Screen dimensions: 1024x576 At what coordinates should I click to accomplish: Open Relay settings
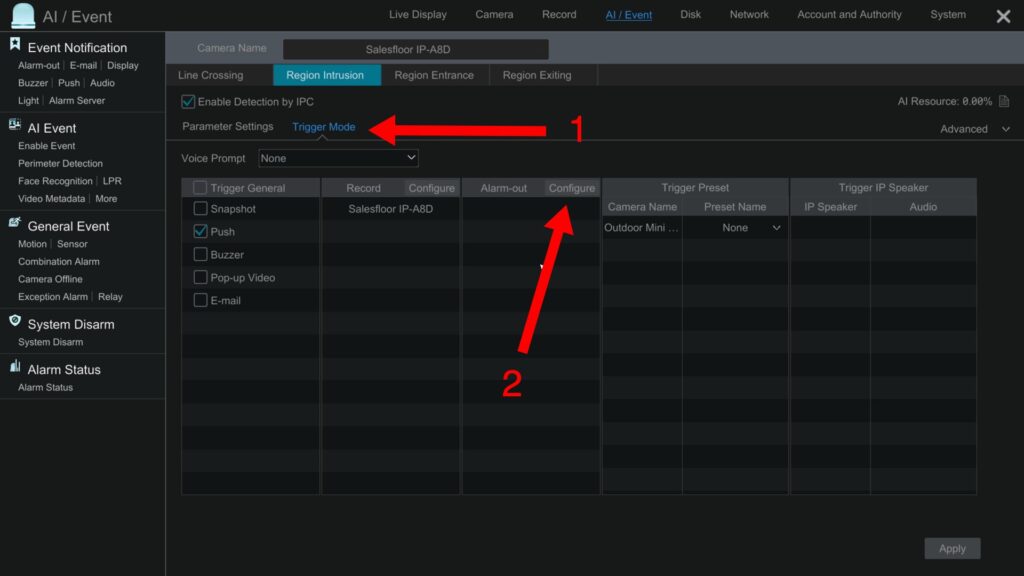(110, 296)
